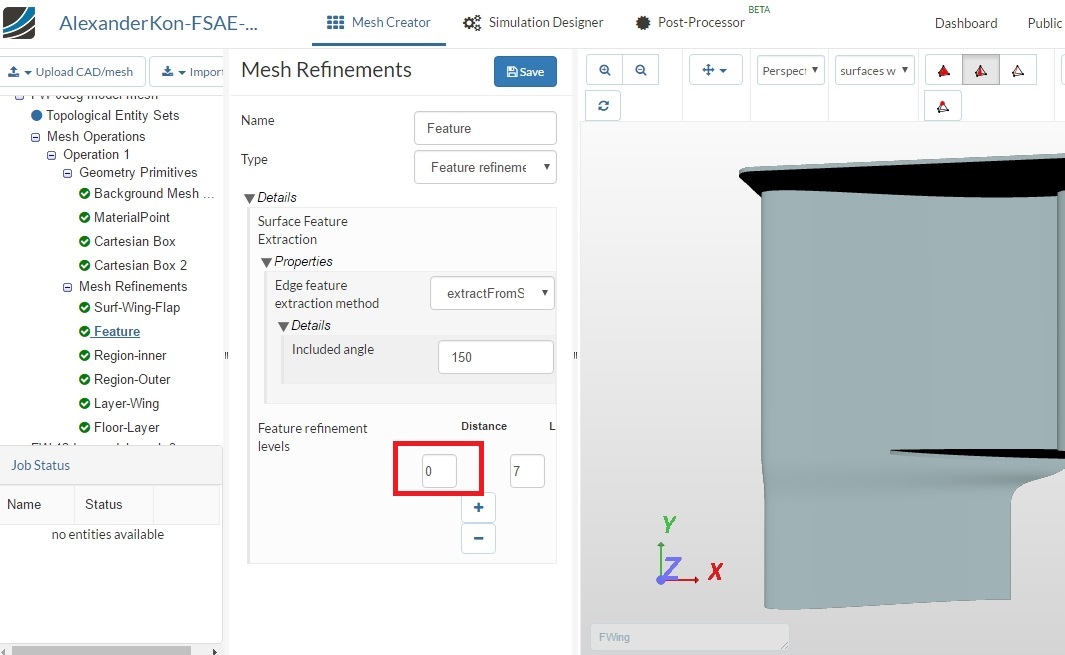Viewport: 1065px width, 655px height.
Task: Edit the Name field containing Feature
Action: [x=485, y=128]
